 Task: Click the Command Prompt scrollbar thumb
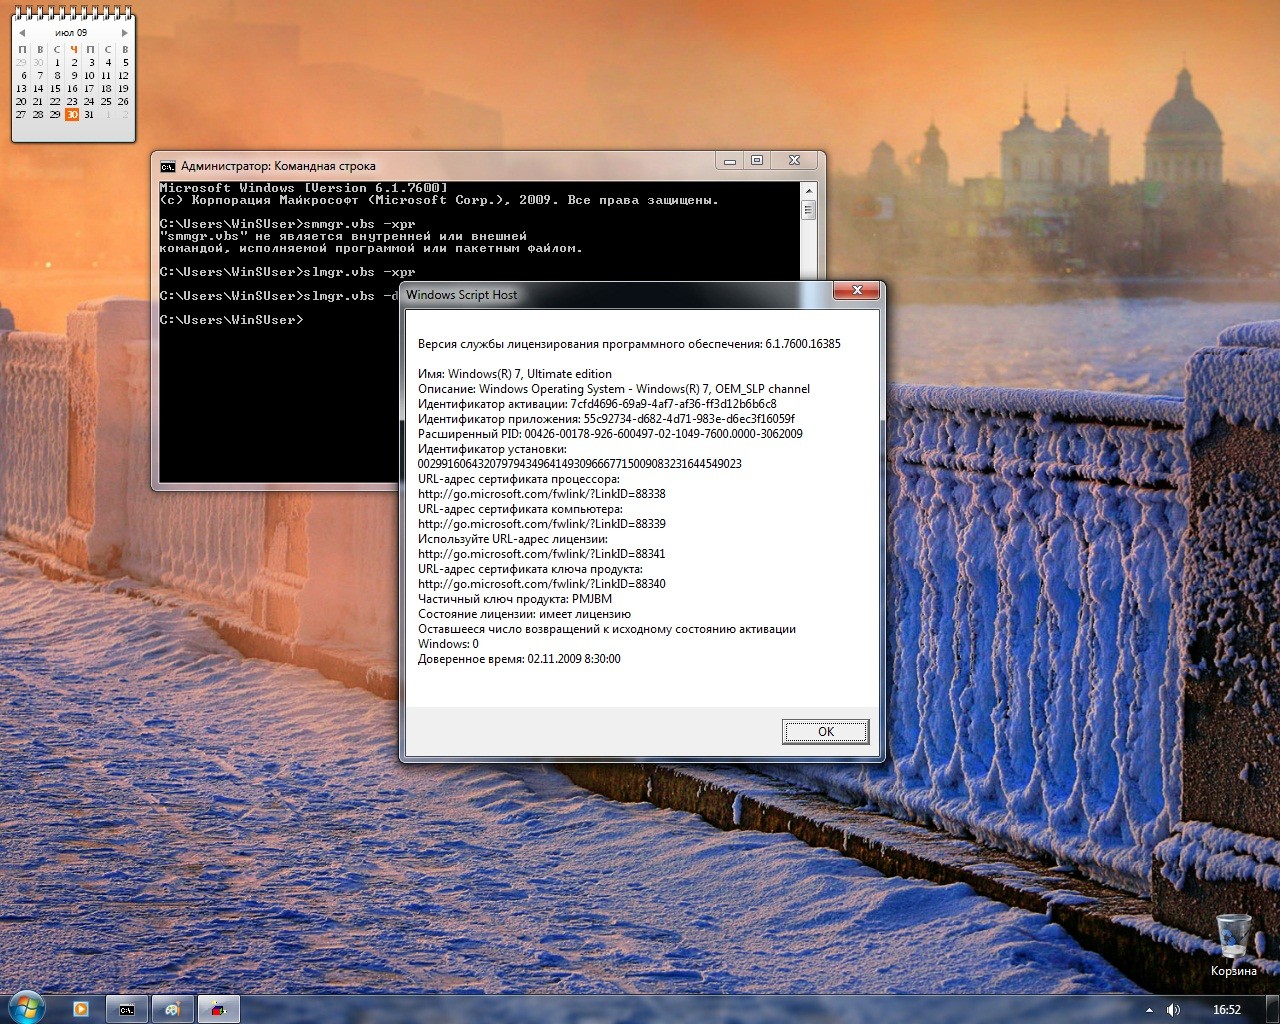808,210
